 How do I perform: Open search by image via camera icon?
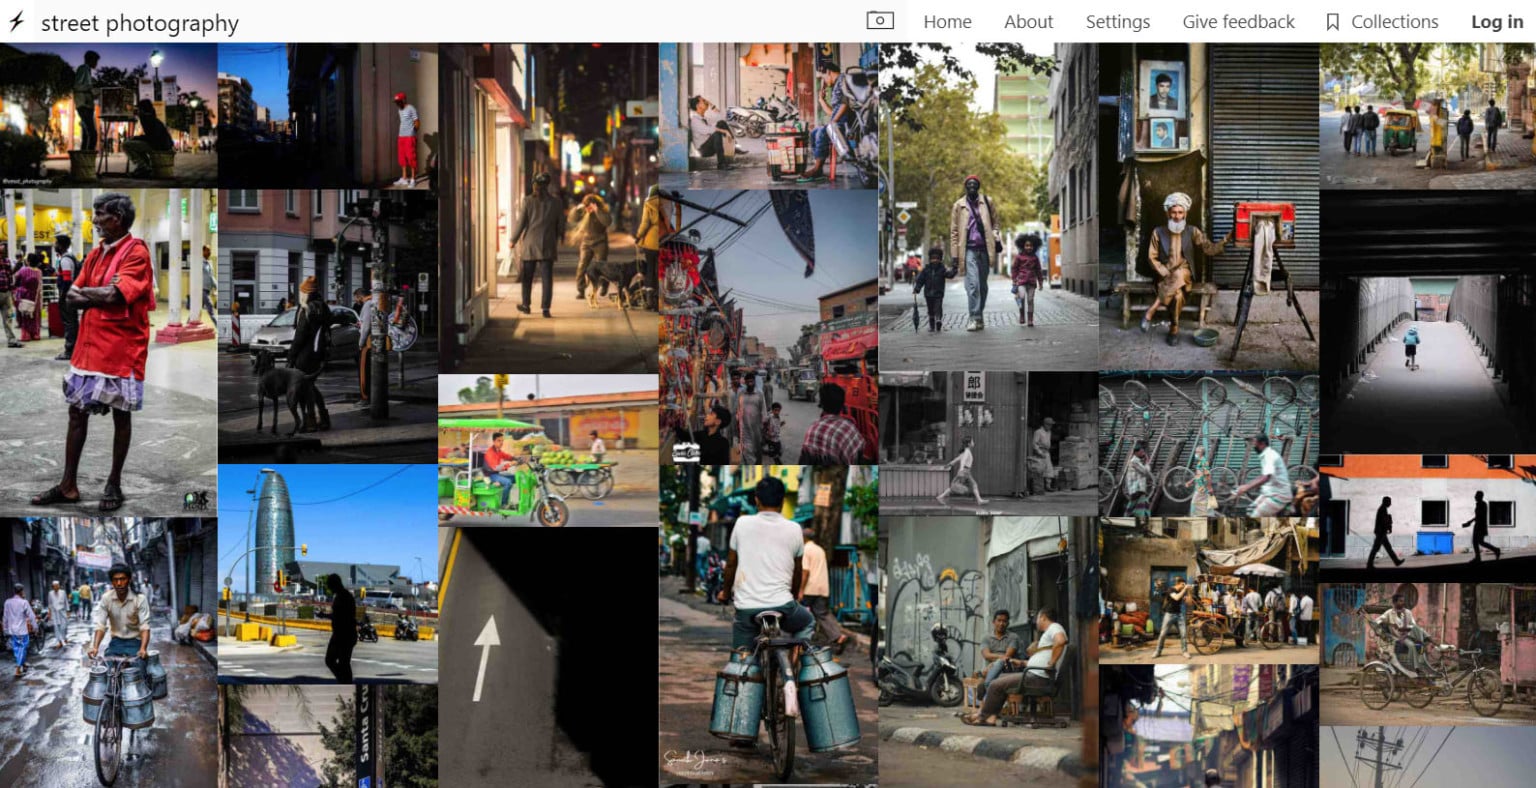(x=879, y=20)
